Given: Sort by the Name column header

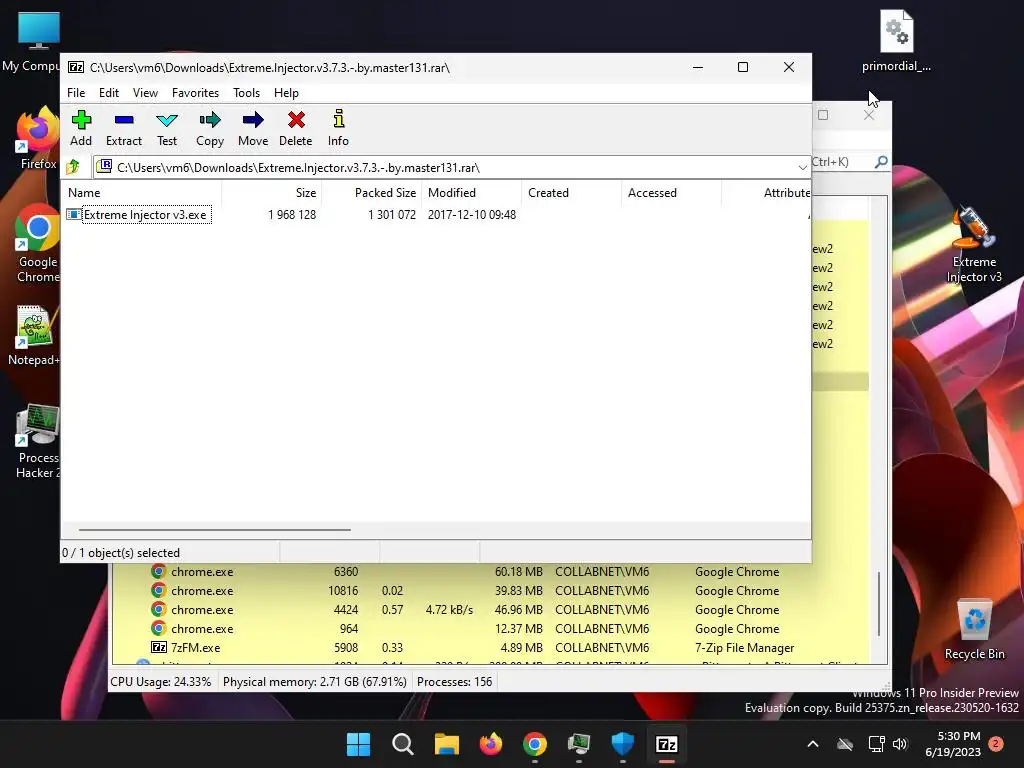Looking at the screenshot, I should [x=142, y=193].
